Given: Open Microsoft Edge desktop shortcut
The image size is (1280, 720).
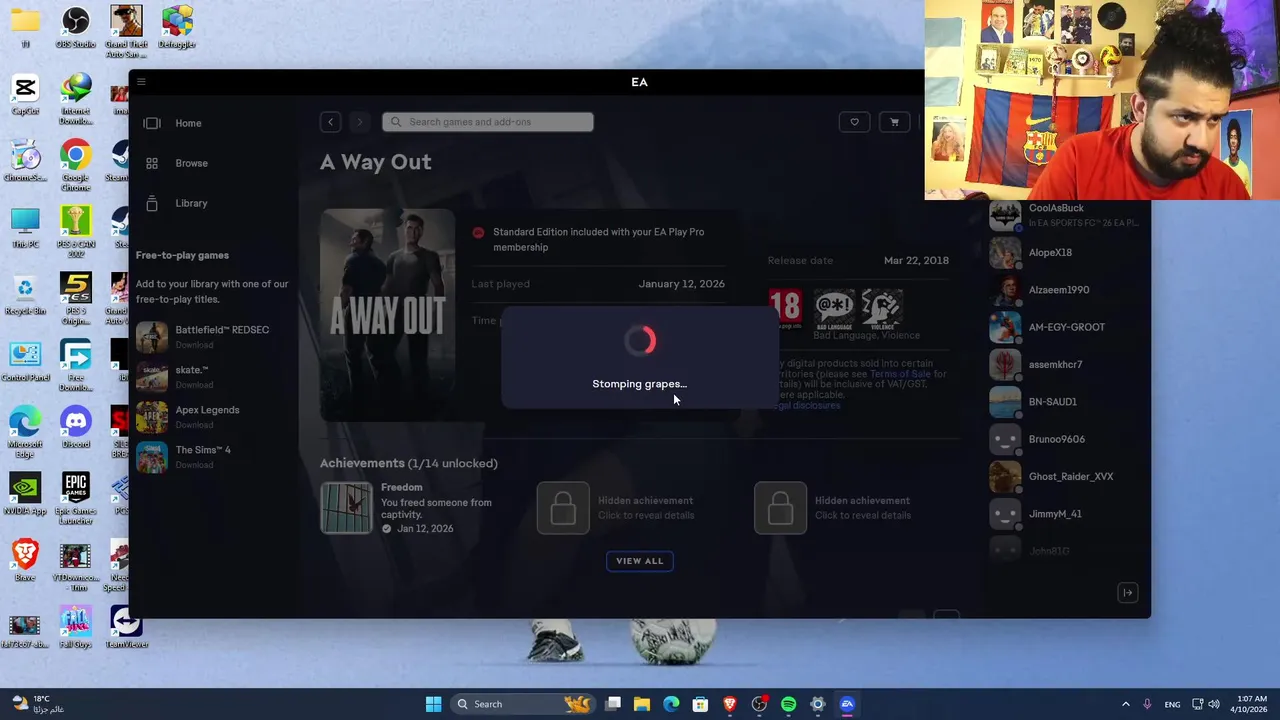Looking at the screenshot, I should 25,431.
